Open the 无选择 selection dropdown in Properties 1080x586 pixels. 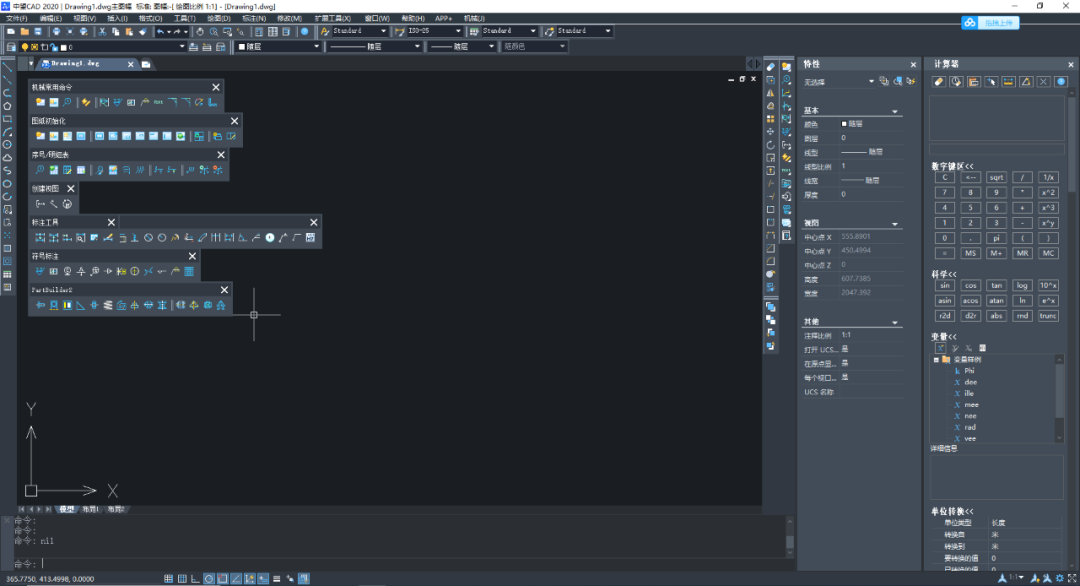[x=839, y=82]
